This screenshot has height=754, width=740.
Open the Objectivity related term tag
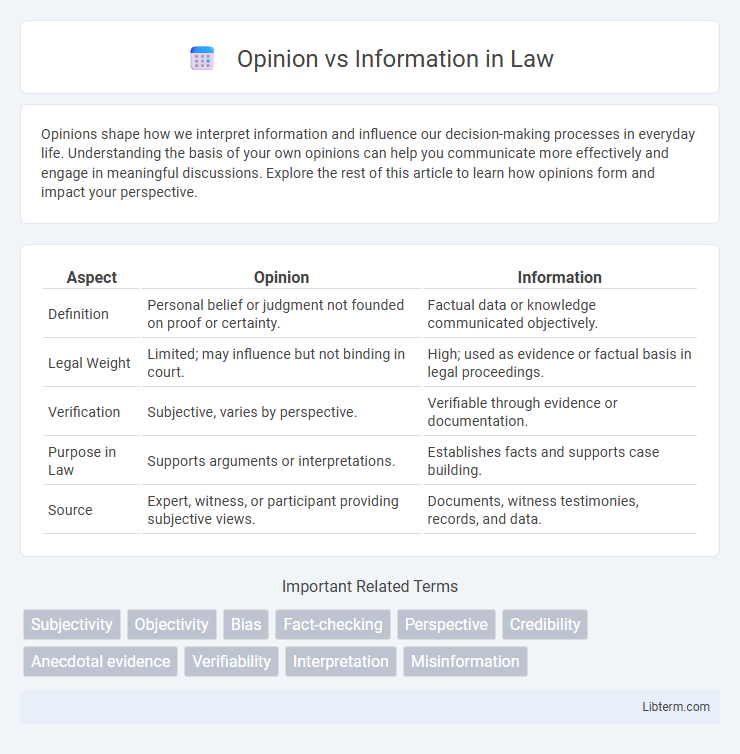point(172,624)
